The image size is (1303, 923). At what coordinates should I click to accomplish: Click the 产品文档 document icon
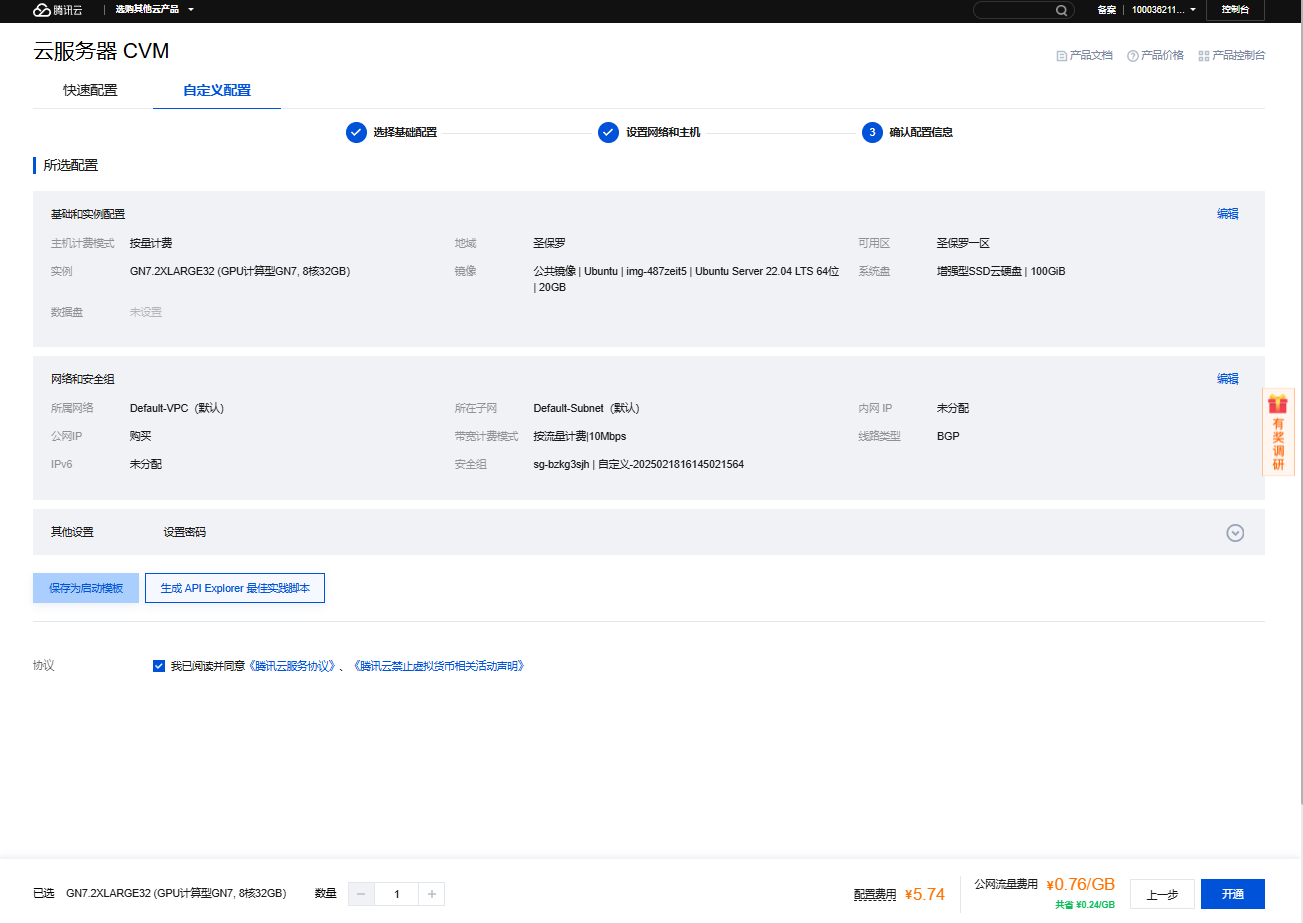coord(1062,56)
